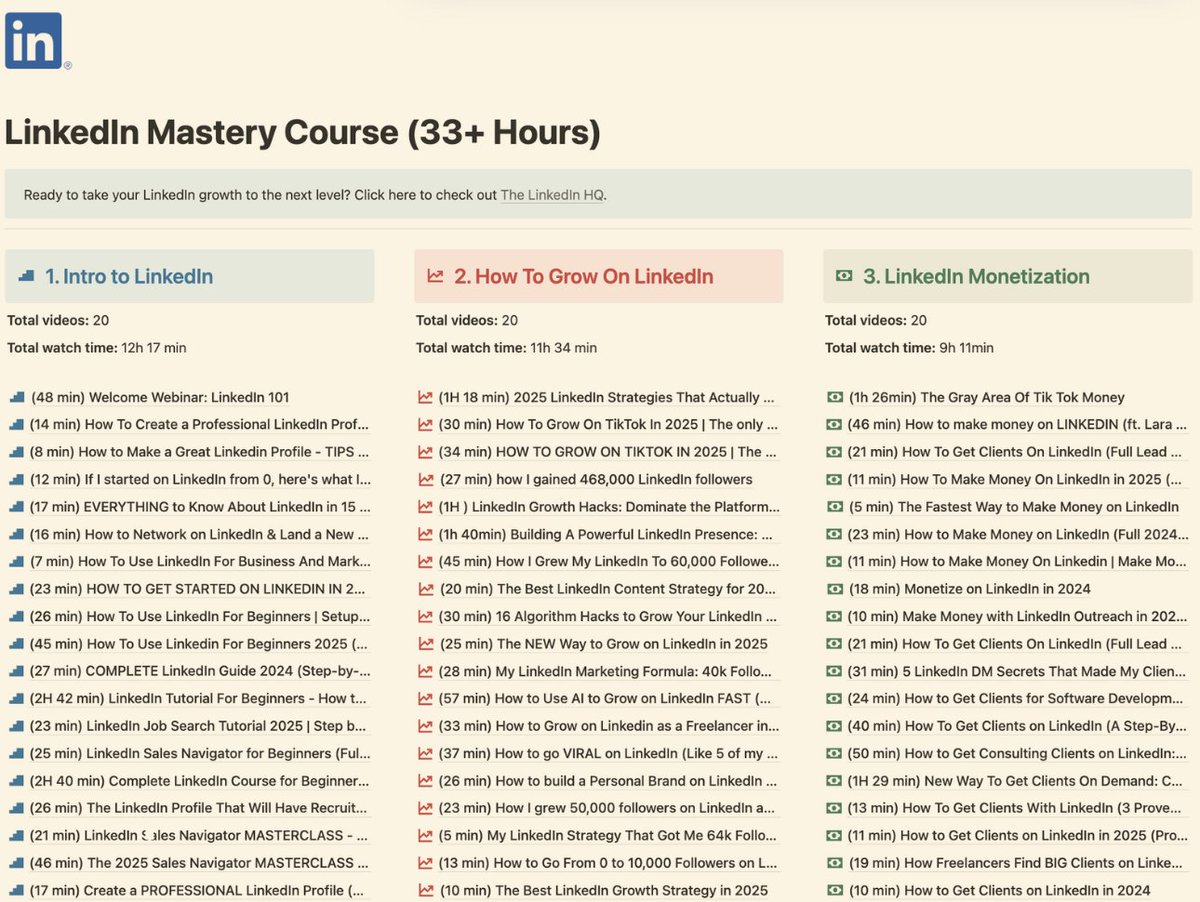Open the 3. LinkedIn Monetization heading
The height and width of the screenshot is (902, 1200).
pyautogui.click(x=977, y=276)
